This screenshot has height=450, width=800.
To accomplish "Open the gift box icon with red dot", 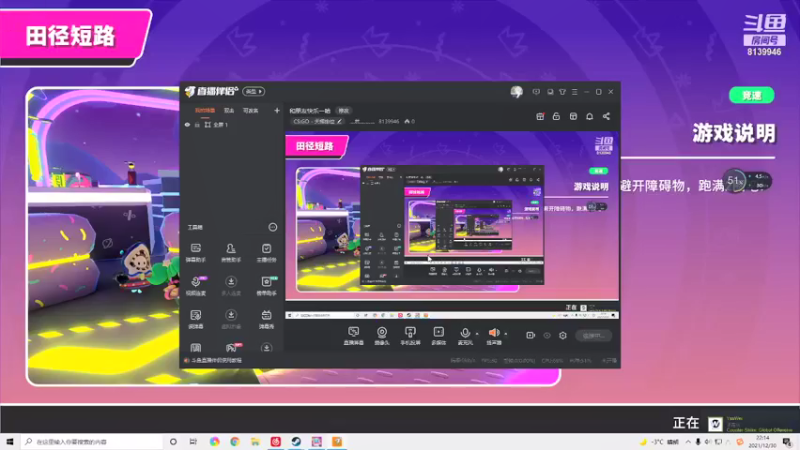I will tap(540, 116).
